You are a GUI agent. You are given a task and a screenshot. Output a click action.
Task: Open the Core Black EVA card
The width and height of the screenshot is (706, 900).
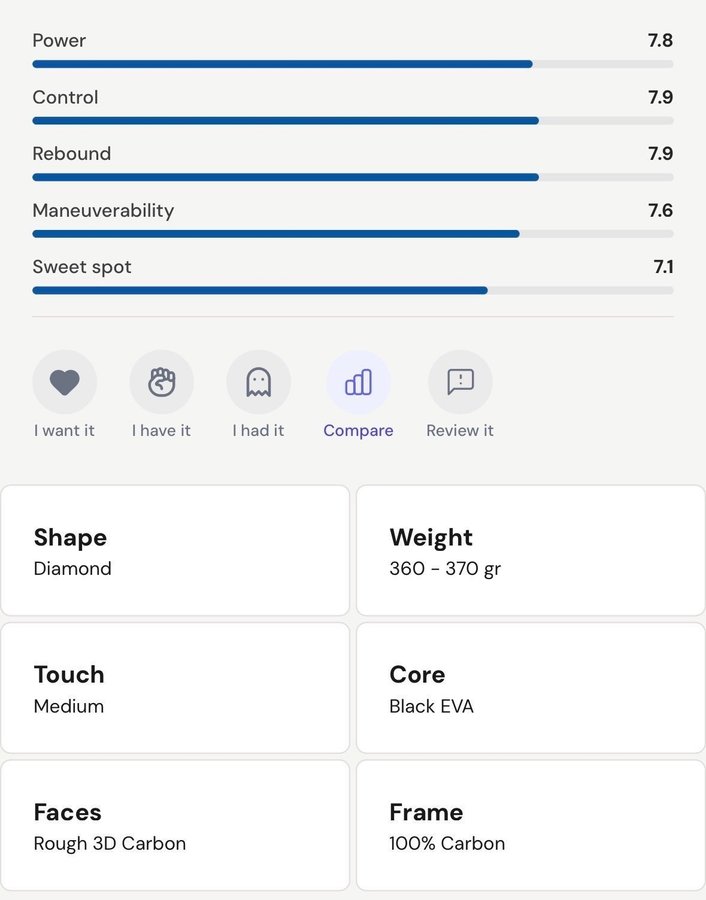531,688
